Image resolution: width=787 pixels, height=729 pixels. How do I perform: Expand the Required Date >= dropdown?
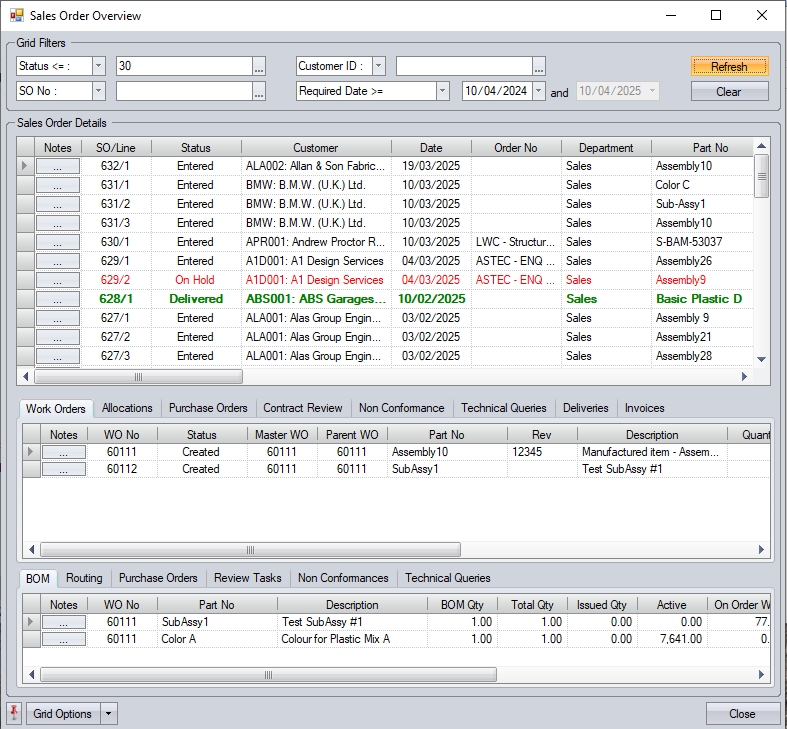[442, 92]
